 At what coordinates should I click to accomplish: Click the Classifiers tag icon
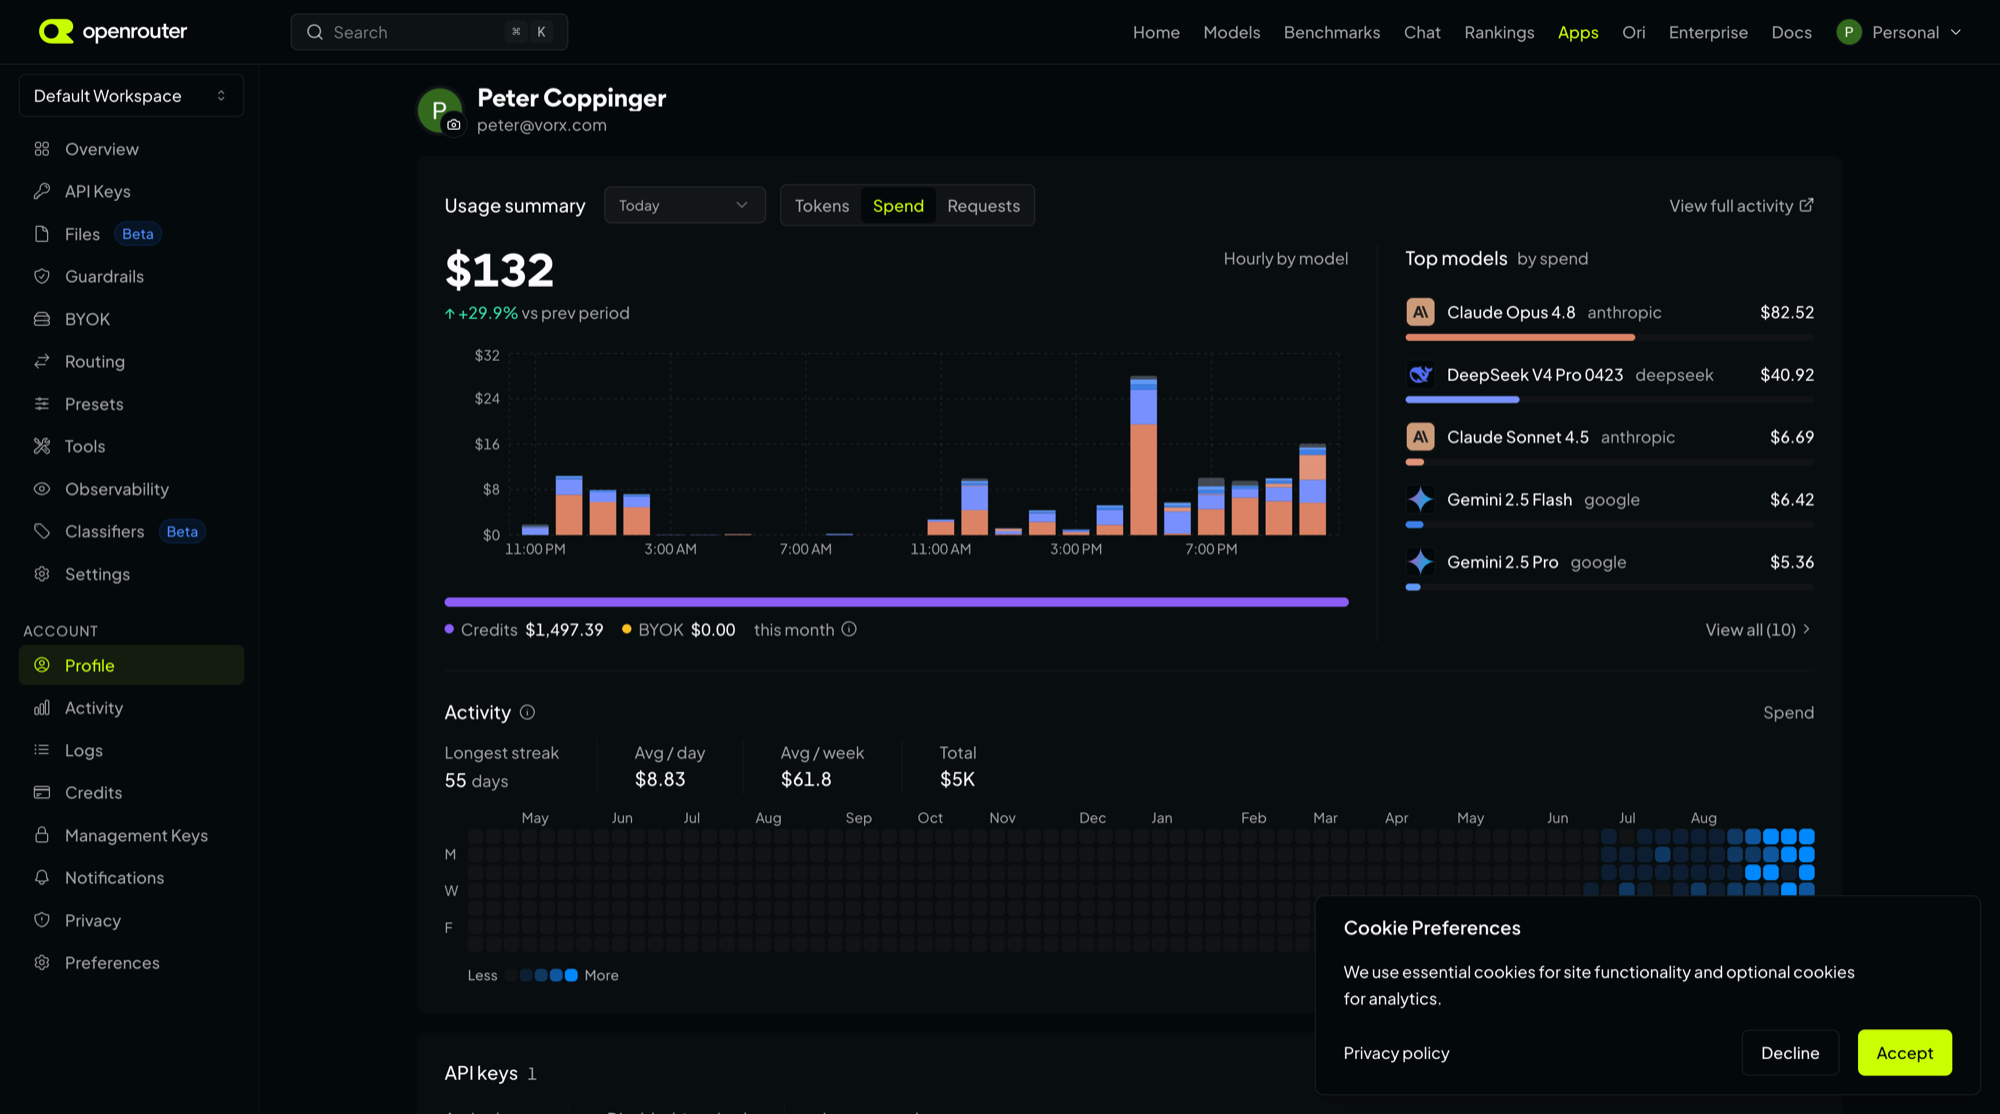(x=42, y=531)
